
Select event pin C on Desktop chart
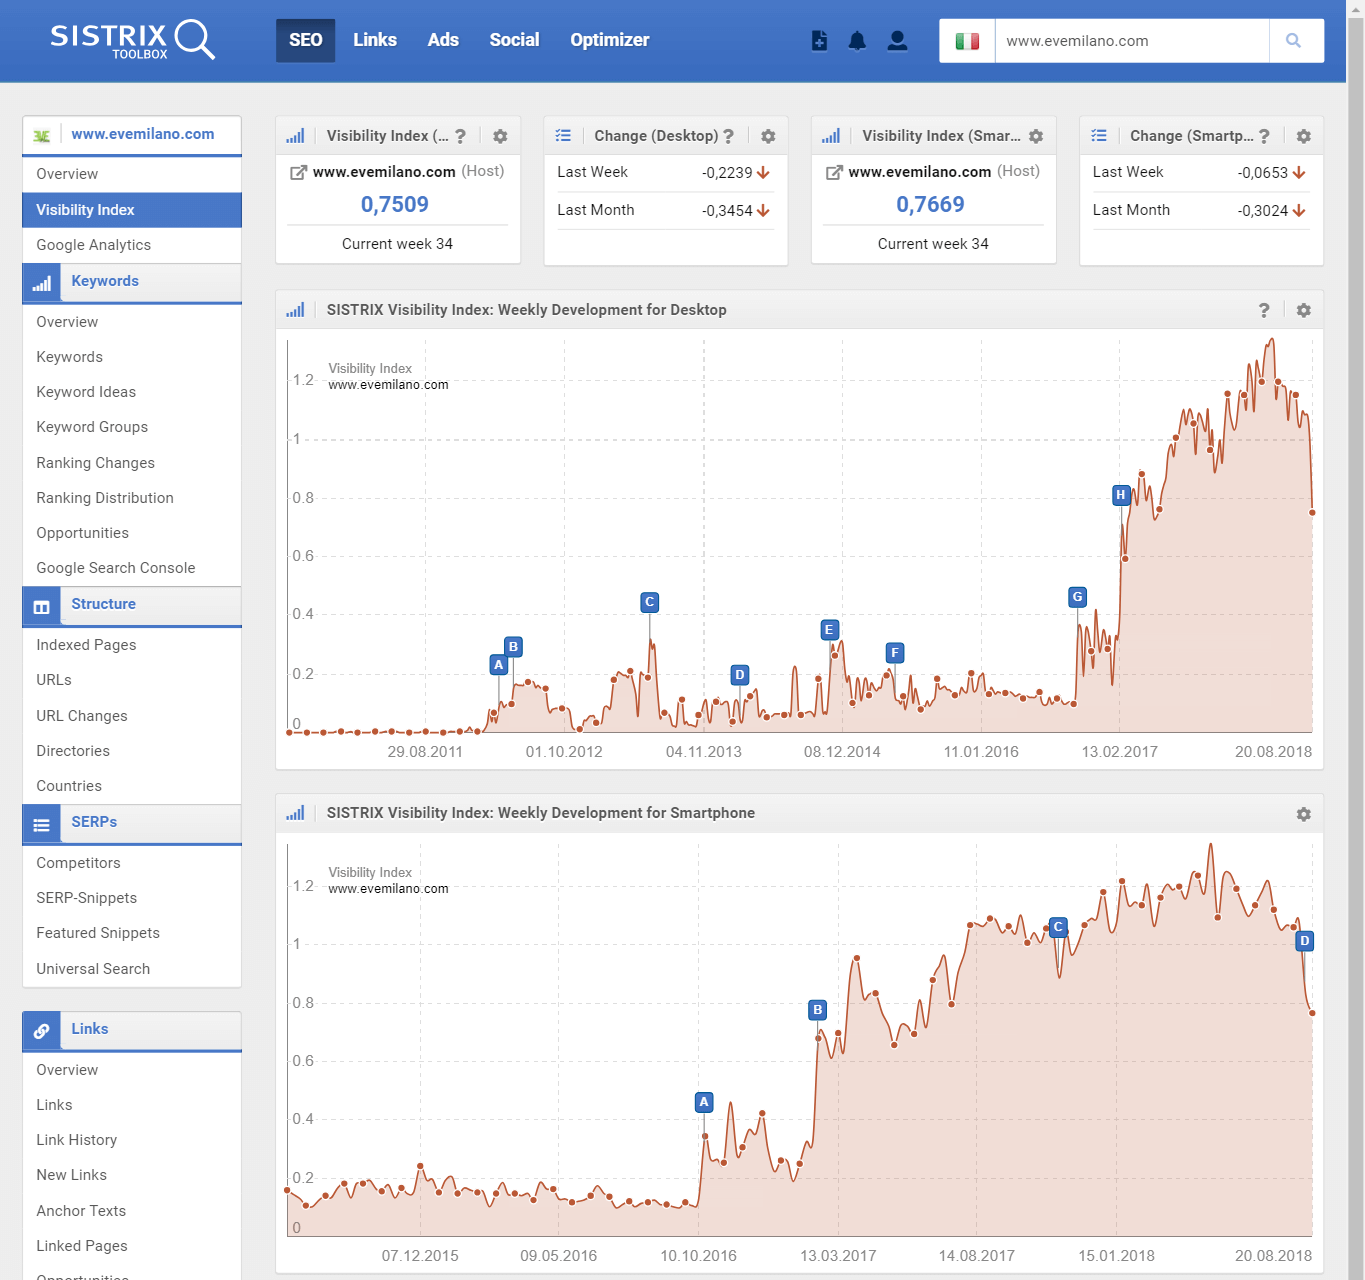pyautogui.click(x=649, y=602)
